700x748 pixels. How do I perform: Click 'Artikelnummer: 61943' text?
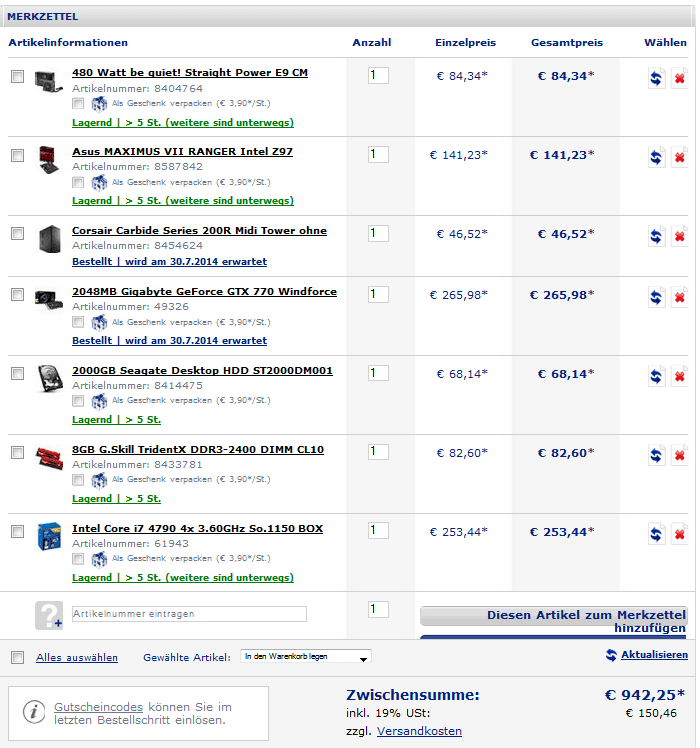[130, 543]
